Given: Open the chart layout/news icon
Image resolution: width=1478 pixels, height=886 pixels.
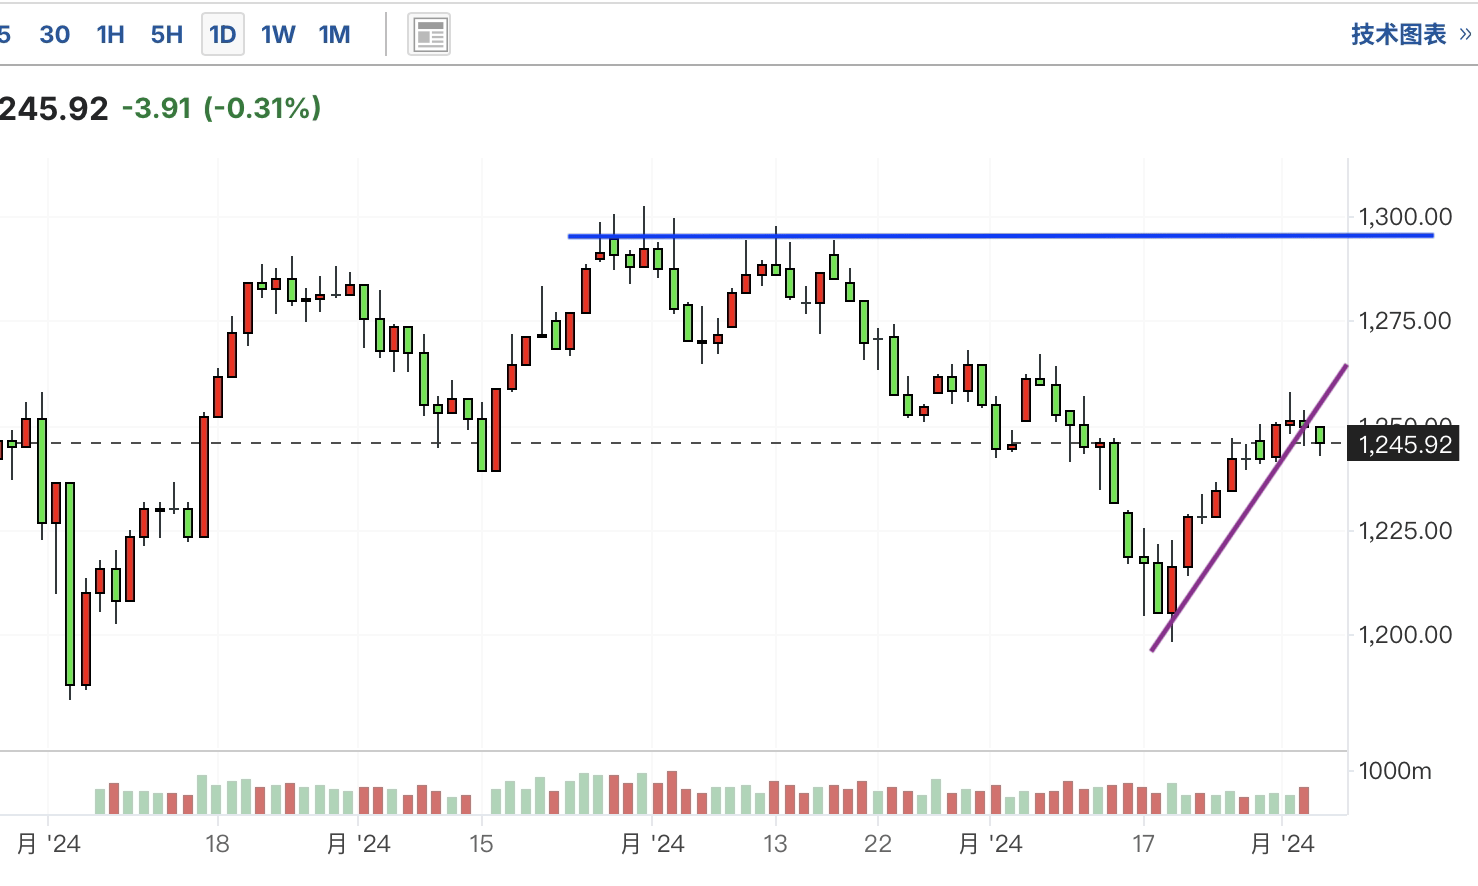Looking at the screenshot, I should (x=429, y=35).
